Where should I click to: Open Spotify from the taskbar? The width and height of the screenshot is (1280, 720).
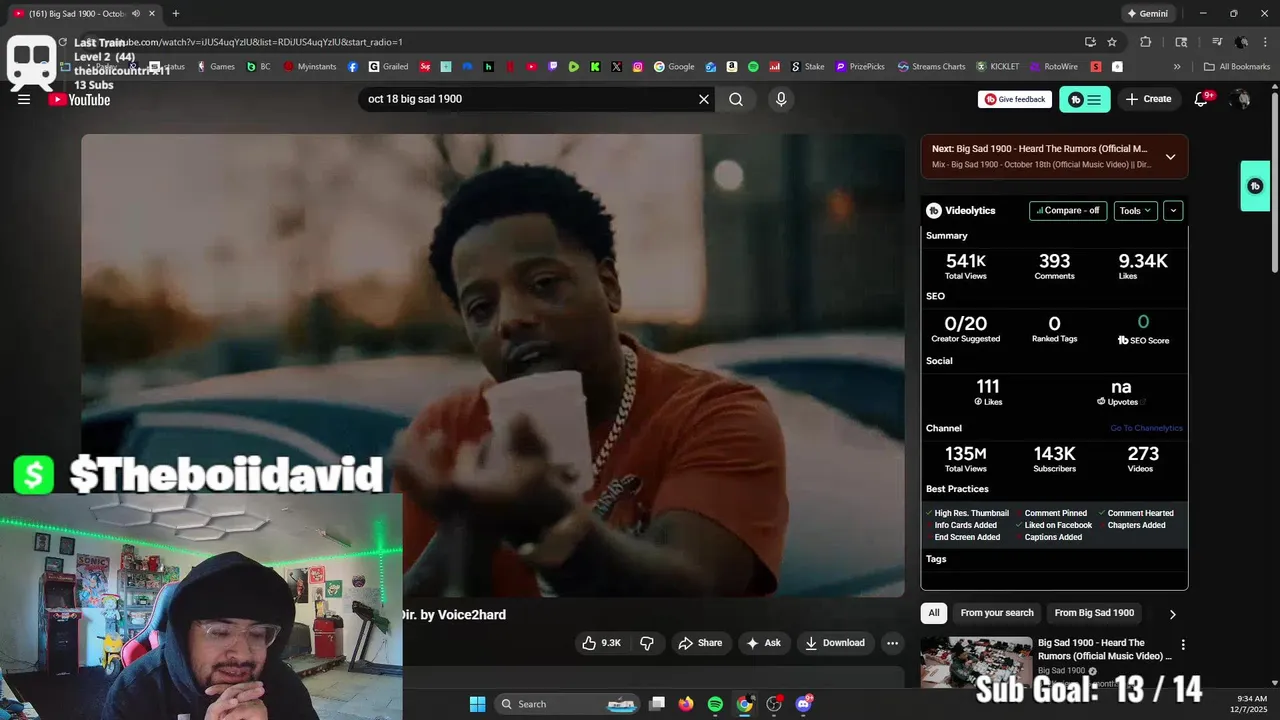tap(715, 704)
